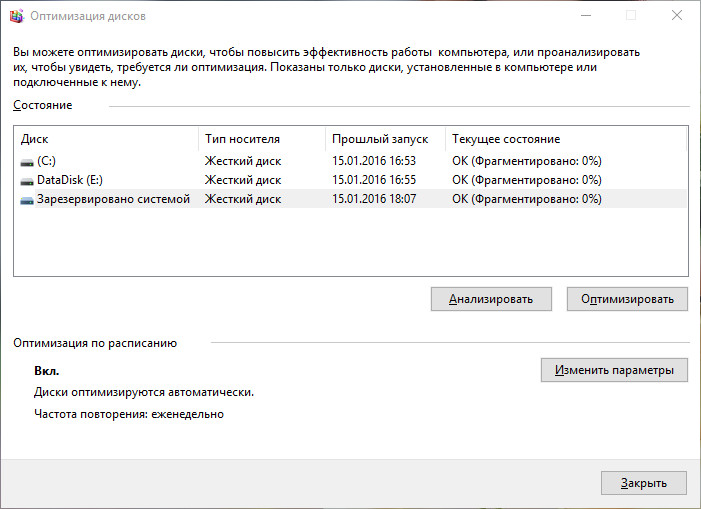This screenshot has height=509, width=701.
Task: Click the Оптимизировать button
Action: pyautogui.click(x=627, y=299)
